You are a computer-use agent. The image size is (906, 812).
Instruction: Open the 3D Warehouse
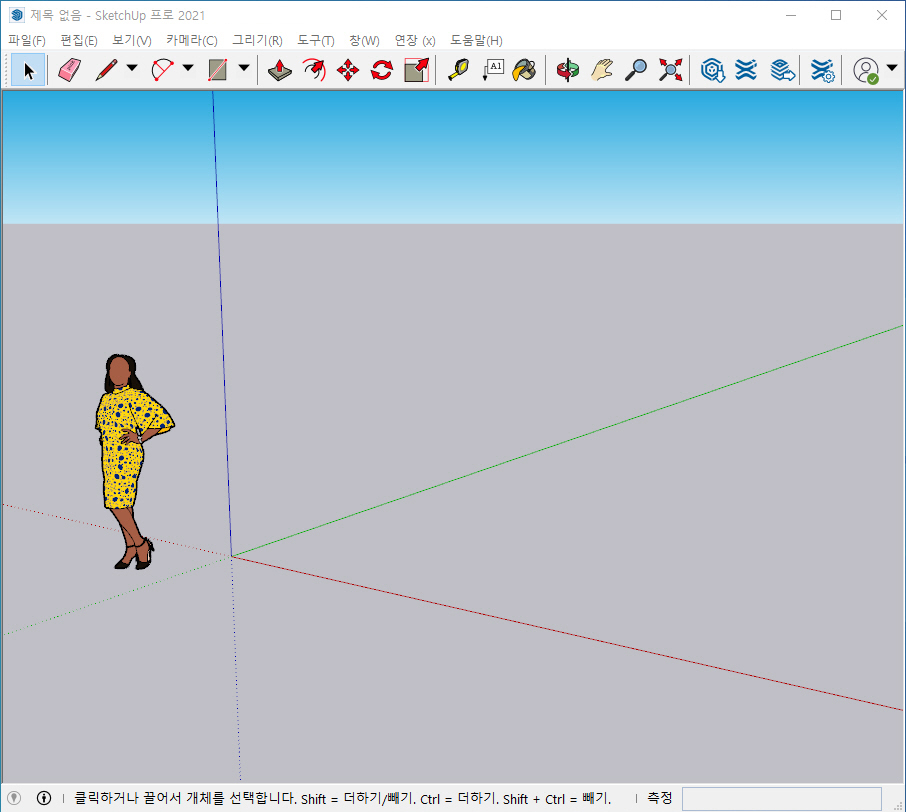712,70
